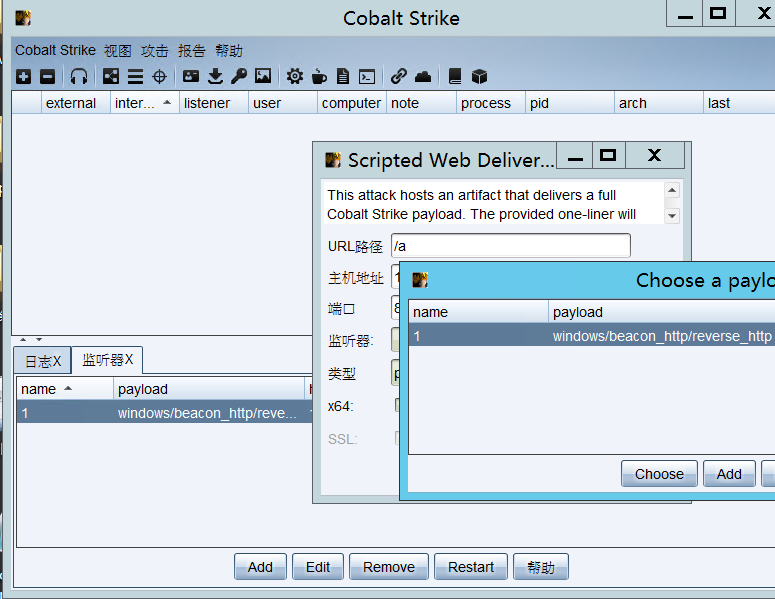Click name header in Choose a payload dialog
The image size is (775, 599).
[x=478, y=312]
